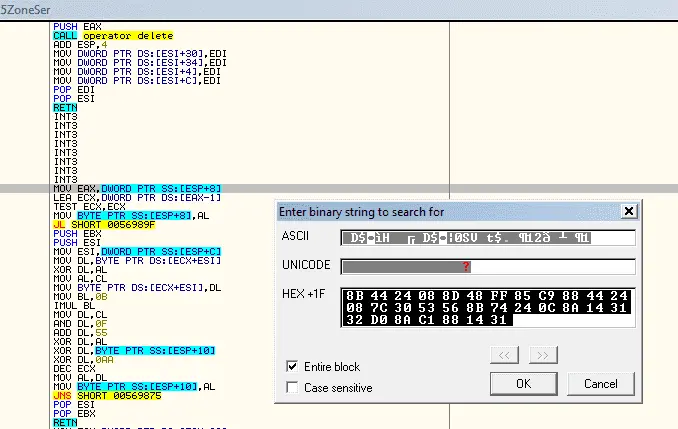The height and width of the screenshot is (429, 678).
Task: Select the first 'XOR DL,AL' instruction after PUSH ESI
Action: pos(80,270)
